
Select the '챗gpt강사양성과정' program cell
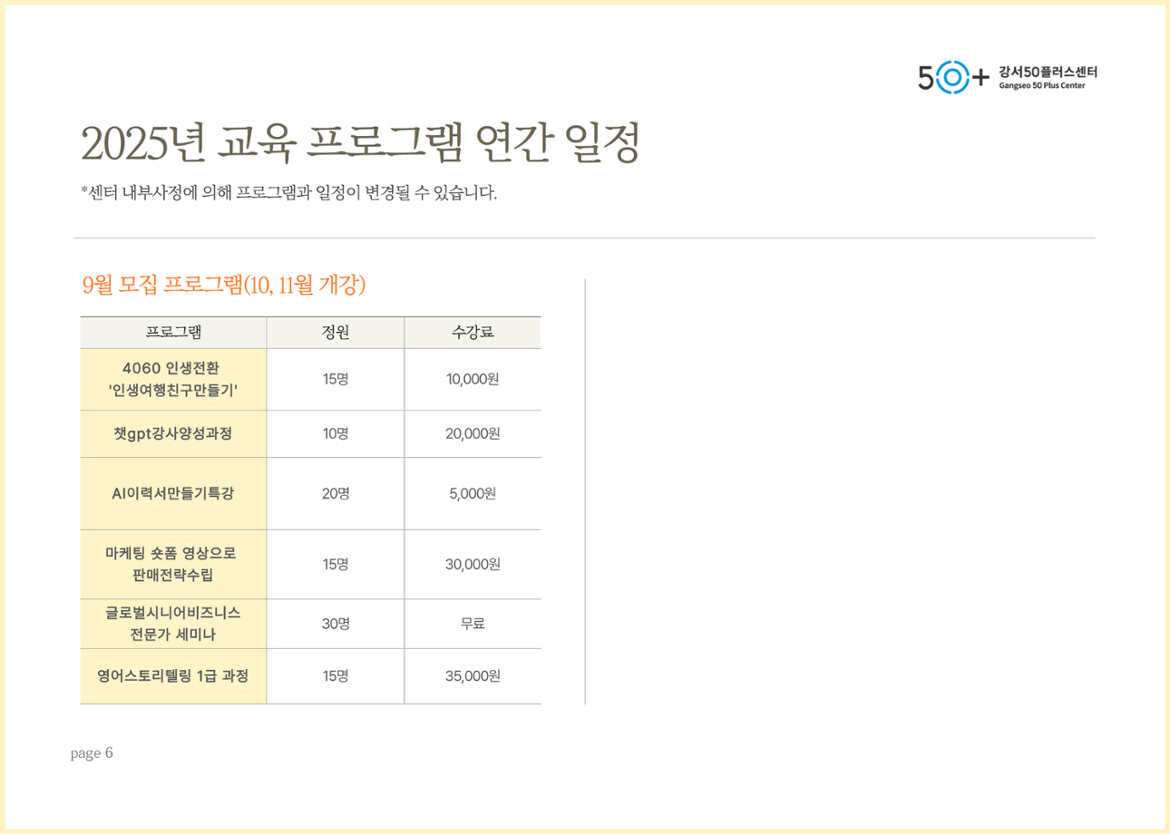(173, 434)
